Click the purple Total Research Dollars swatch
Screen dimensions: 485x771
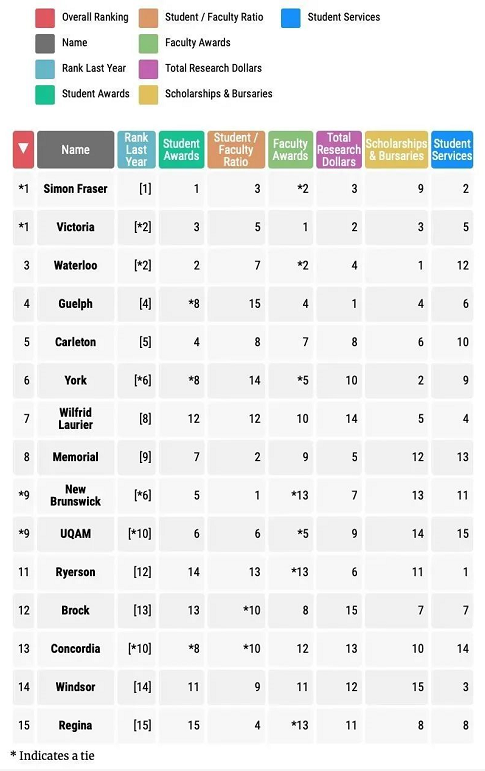tap(149, 69)
